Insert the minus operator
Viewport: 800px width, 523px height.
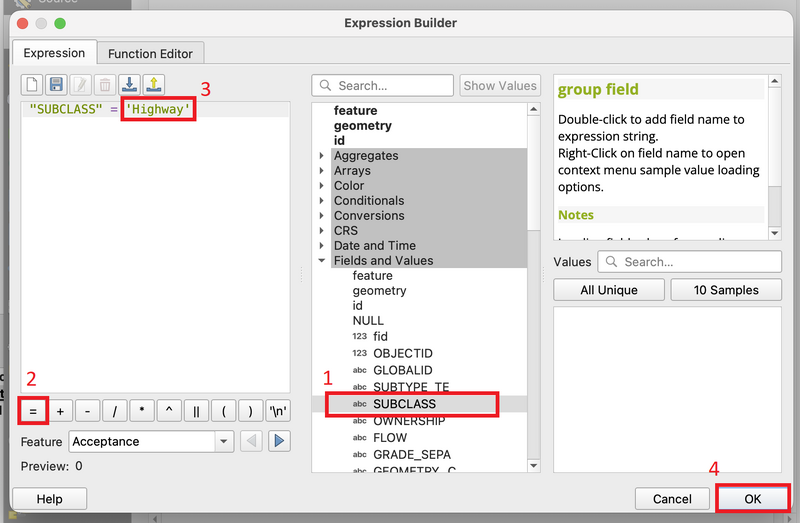click(87, 411)
